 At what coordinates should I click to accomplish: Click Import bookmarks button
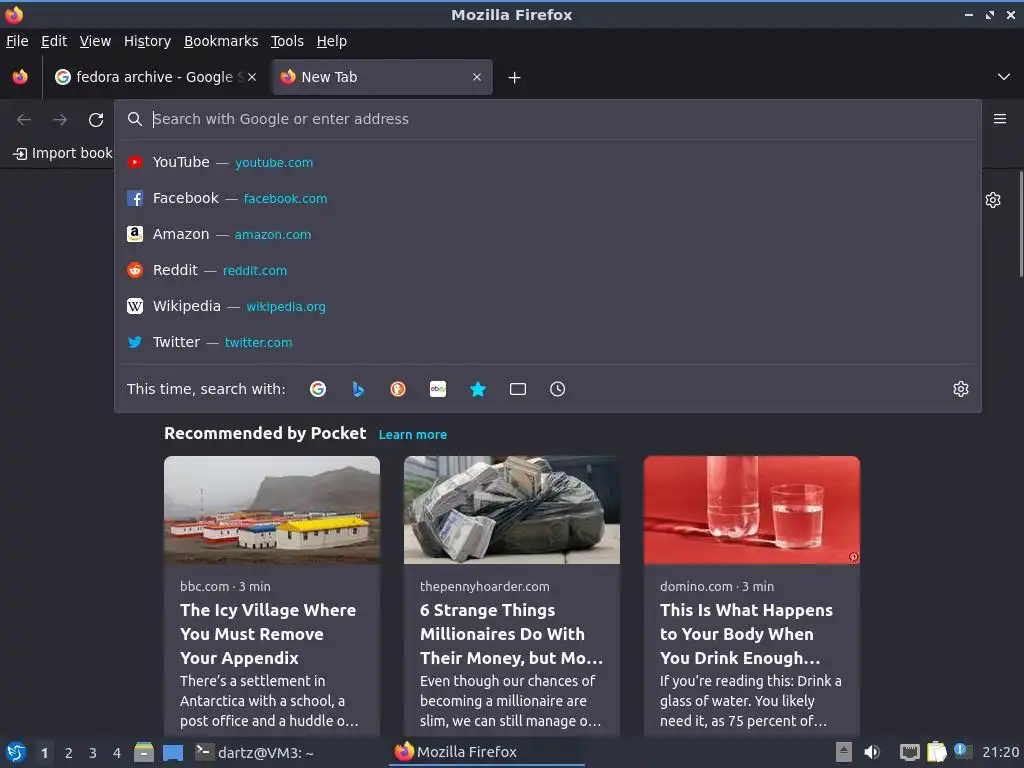click(x=63, y=153)
